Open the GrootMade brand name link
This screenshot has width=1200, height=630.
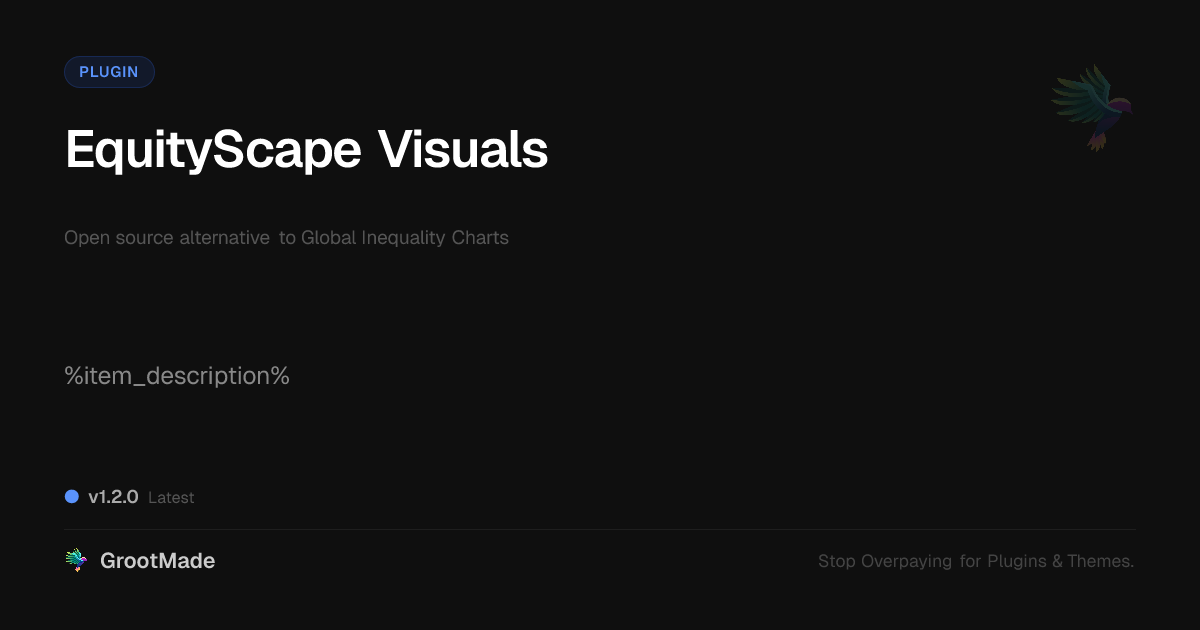click(157, 561)
